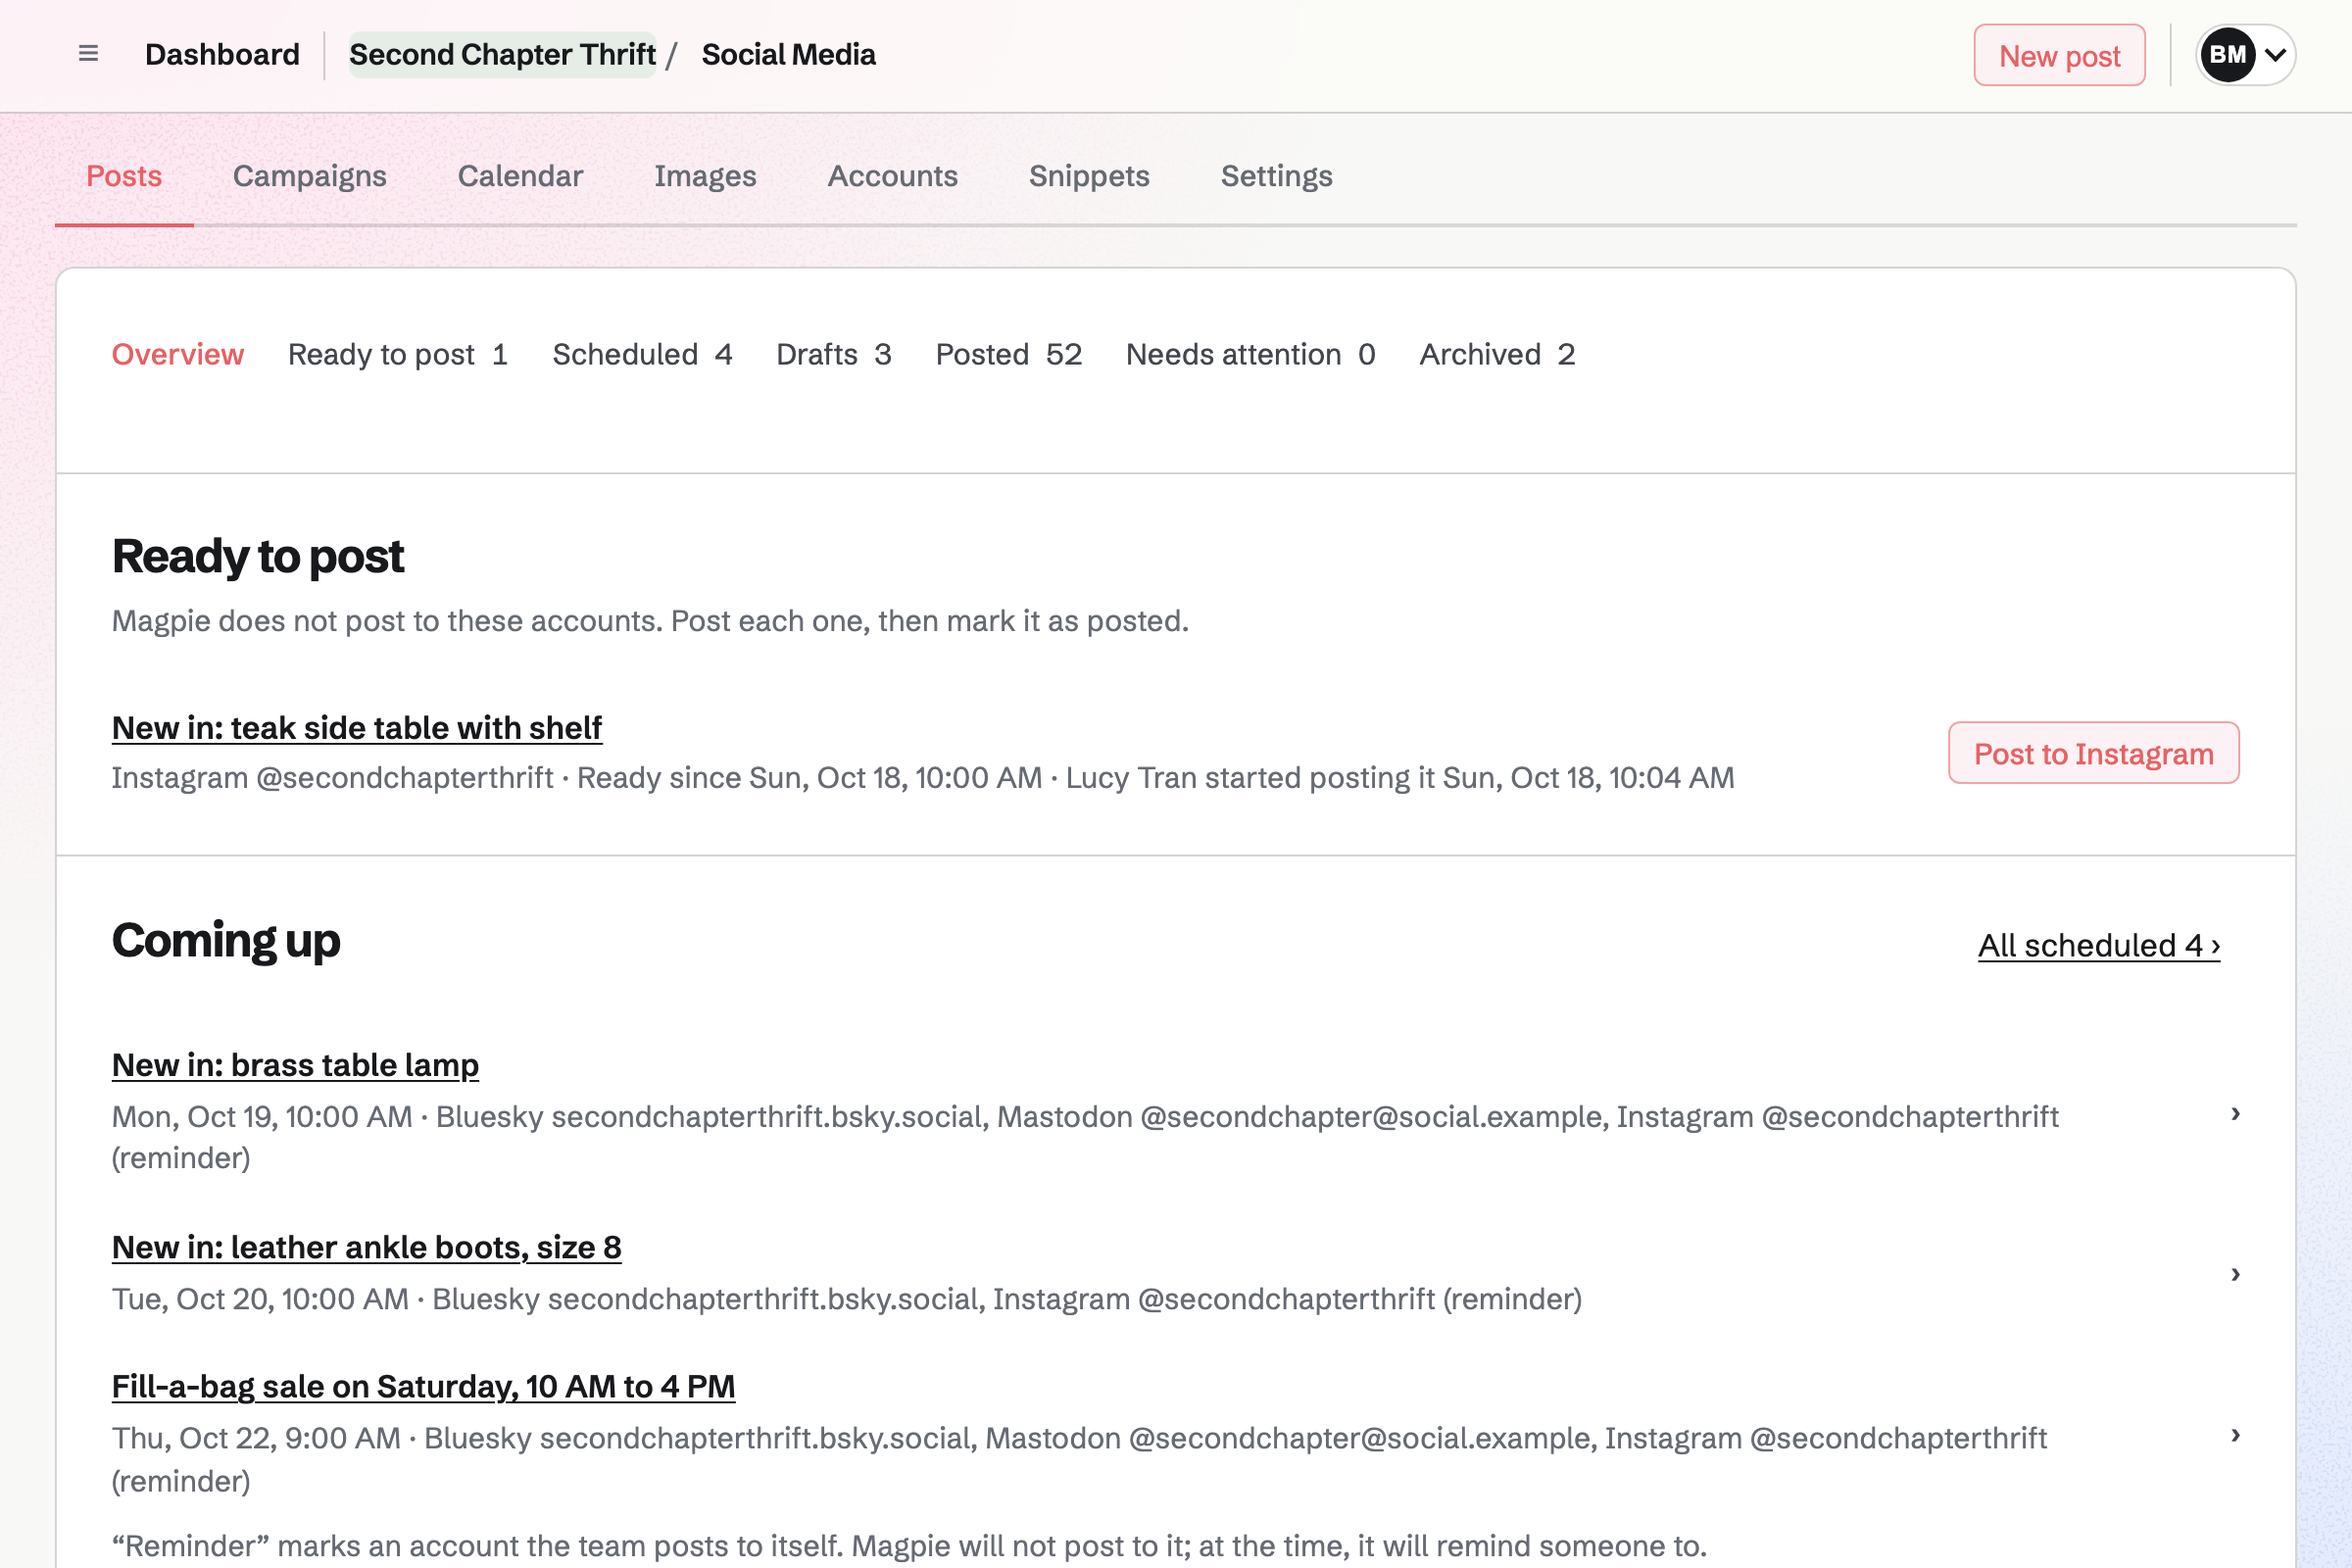Open the Snippets tab
2352x1568 pixels.
click(1089, 176)
